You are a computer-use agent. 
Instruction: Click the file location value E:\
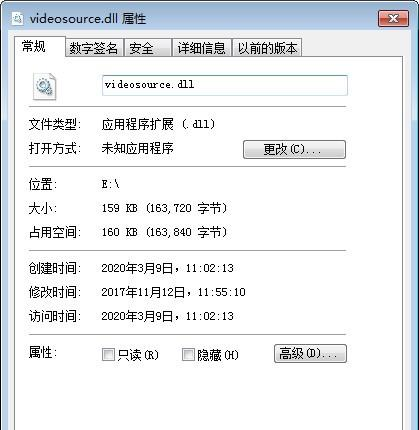tap(111, 184)
